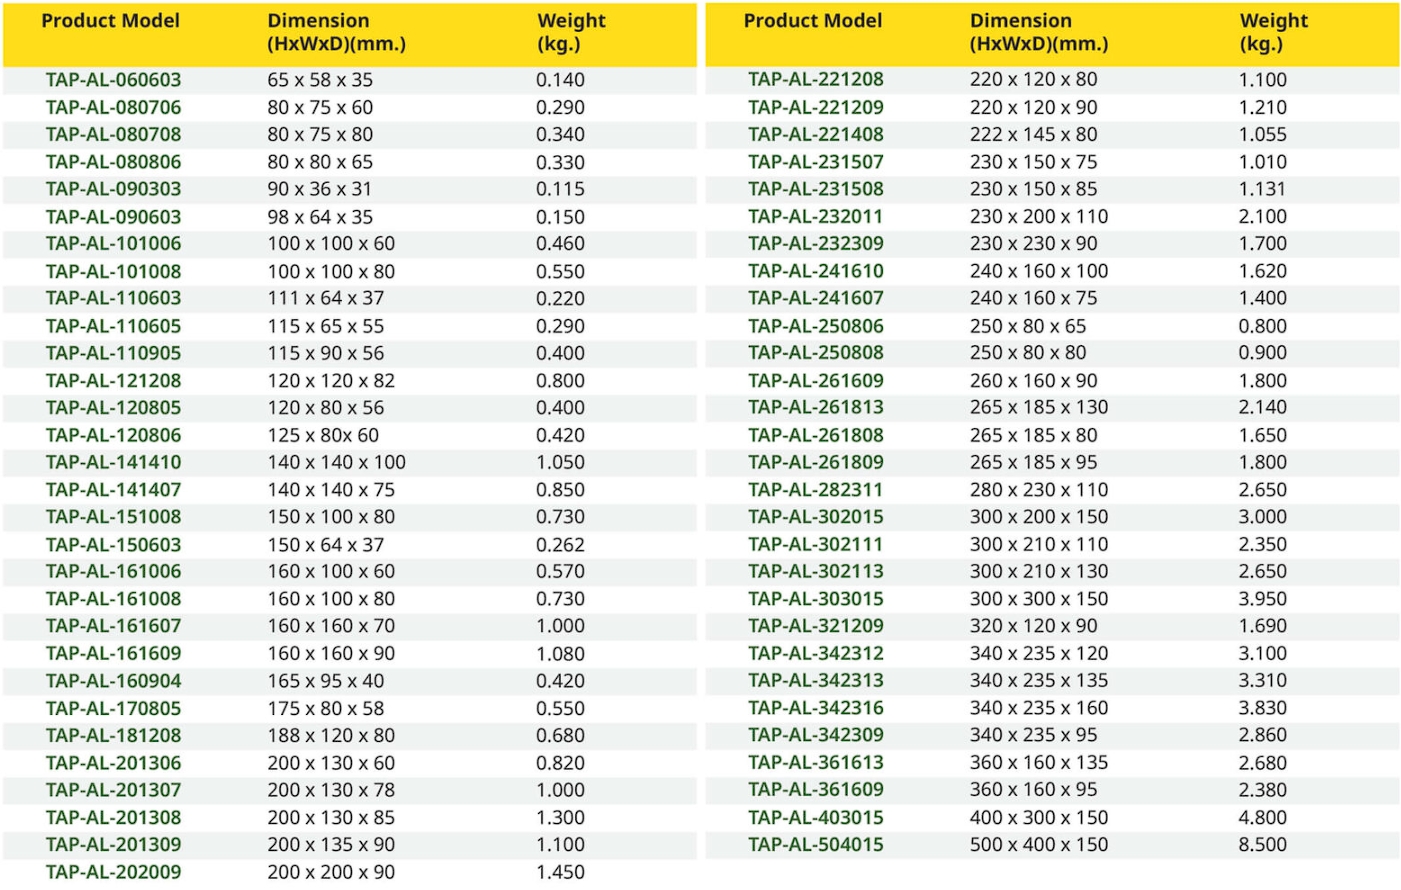Click the left Weight (kg.) column header

pyautogui.click(x=571, y=32)
